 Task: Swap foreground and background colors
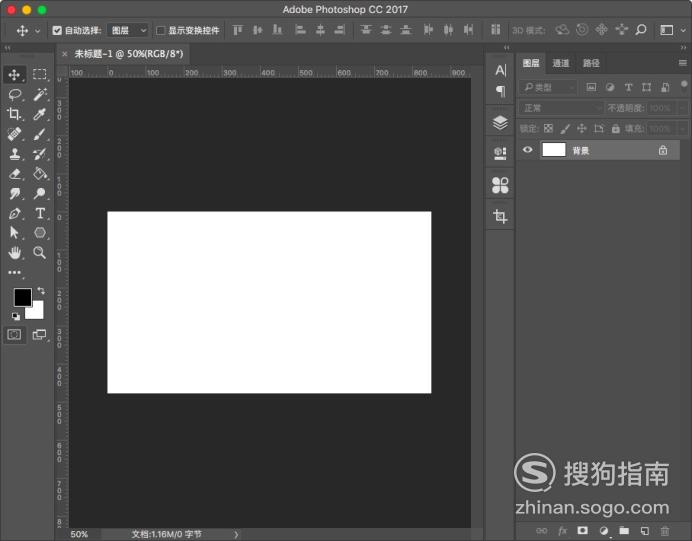pyautogui.click(x=41, y=290)
